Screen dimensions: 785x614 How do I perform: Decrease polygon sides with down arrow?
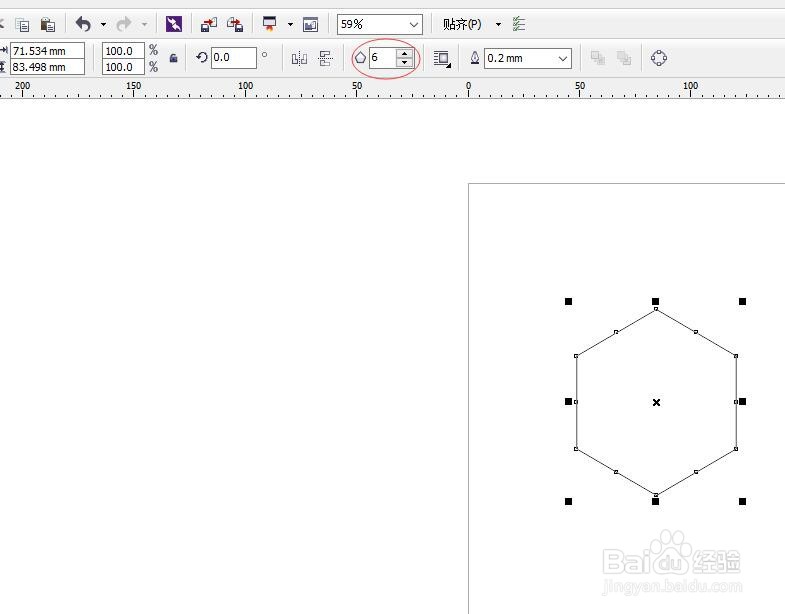pyautogui.click(x=405, y=63)
